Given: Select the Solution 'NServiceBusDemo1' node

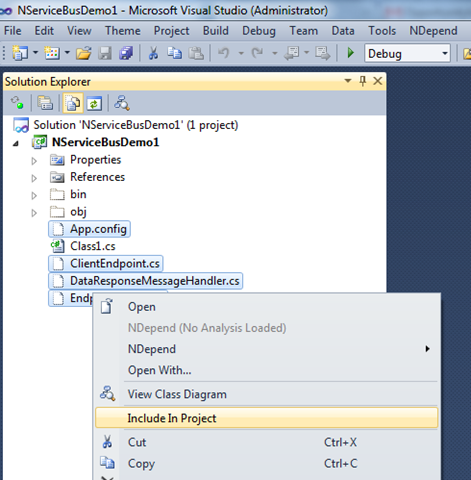Looking at the screenshot, I should [x=136, y=125].
